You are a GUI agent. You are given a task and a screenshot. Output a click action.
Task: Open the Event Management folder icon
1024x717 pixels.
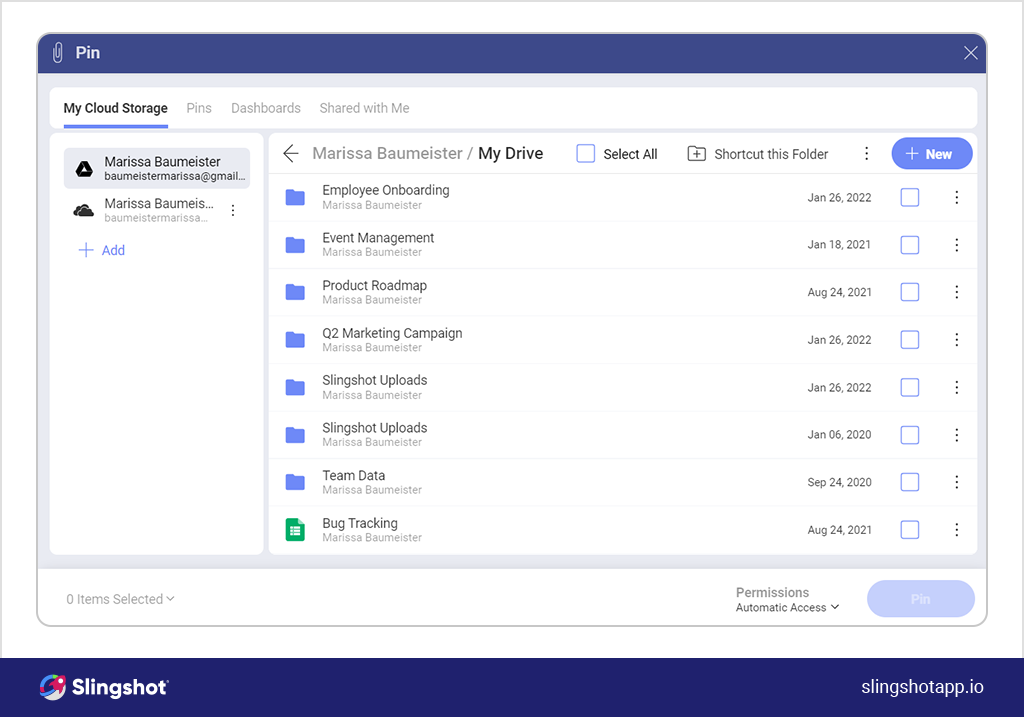[294, 244]
